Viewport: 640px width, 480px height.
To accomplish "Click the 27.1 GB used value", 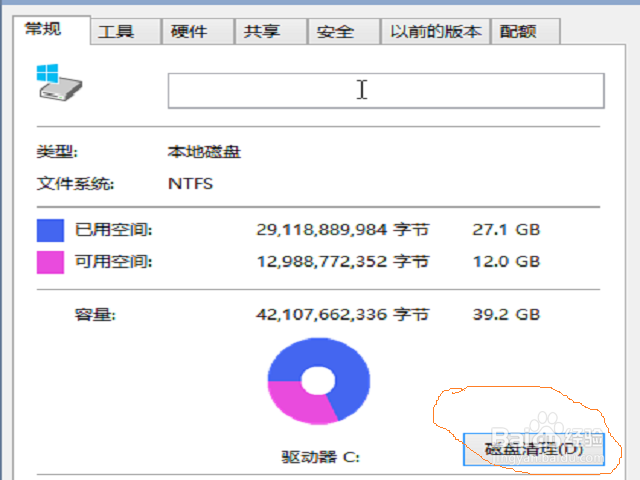I will (x=506, y=230).
